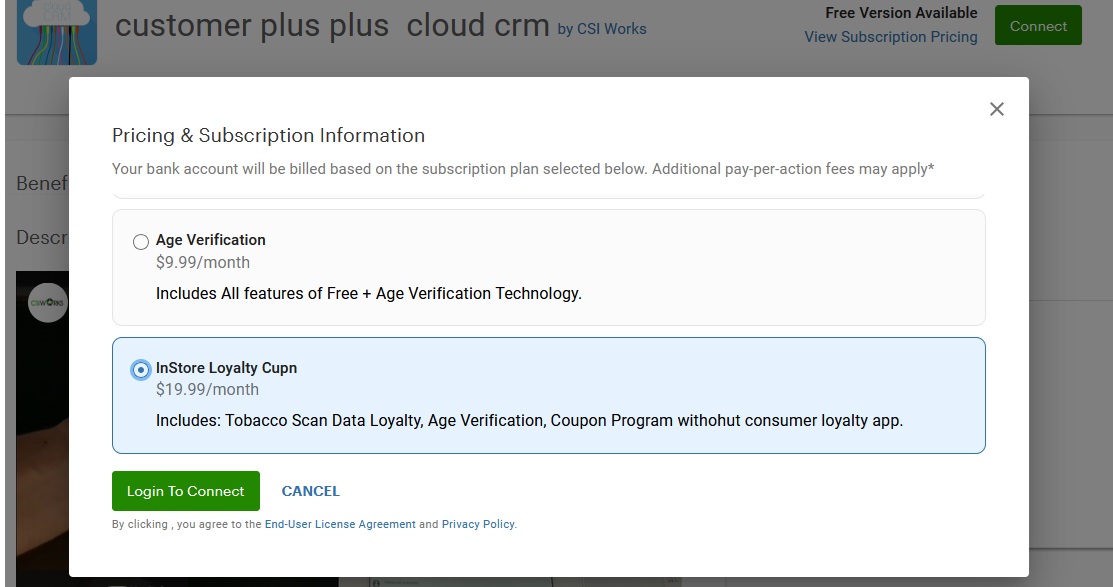
Task: Click the Pricing & Subscription Information heading
Action: point(268,135)
